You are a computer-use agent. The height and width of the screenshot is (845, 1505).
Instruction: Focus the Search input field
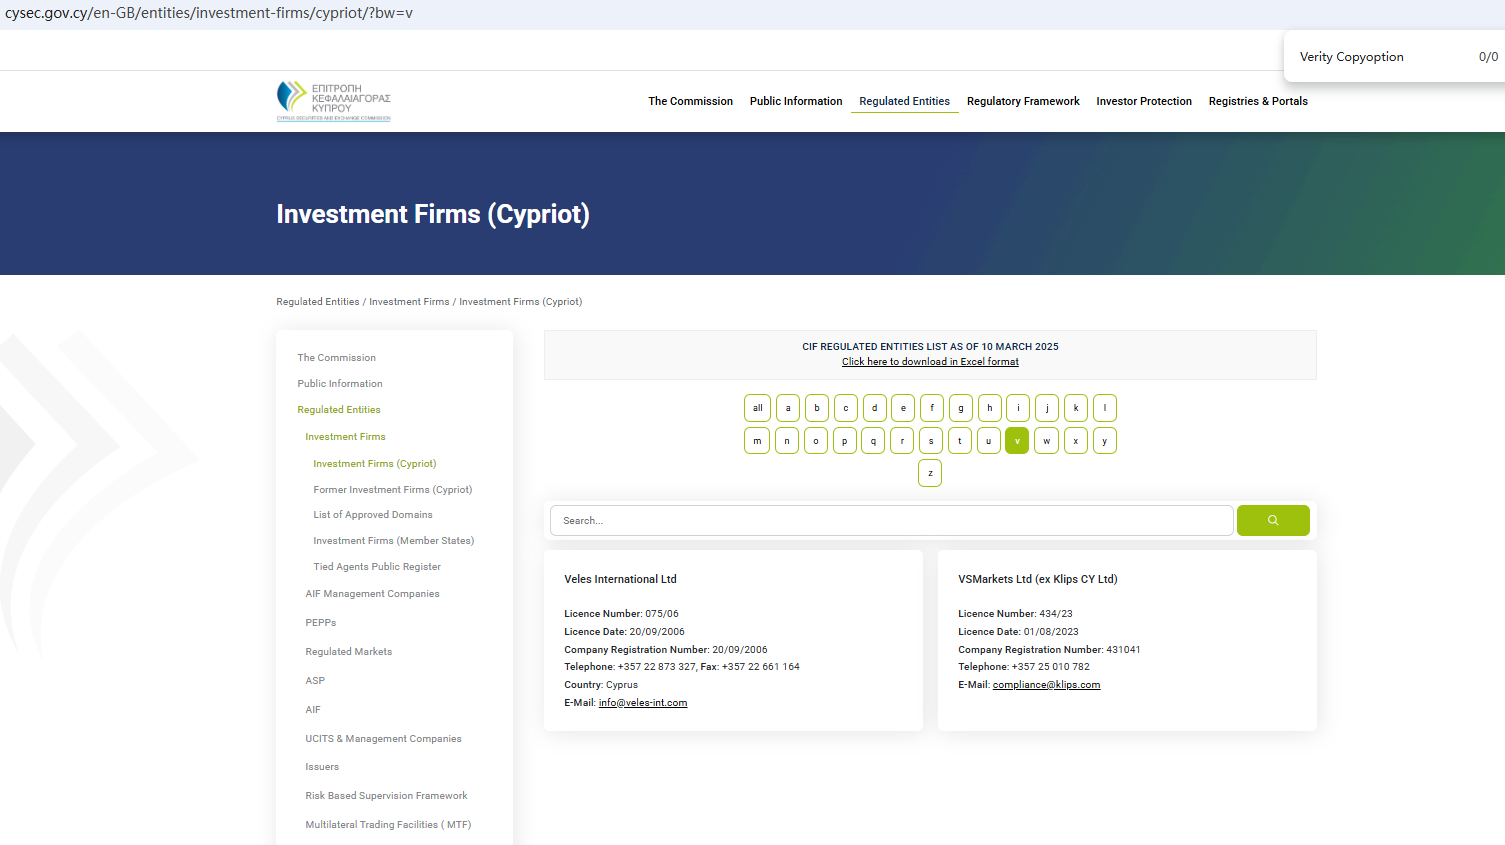[890, 521]
